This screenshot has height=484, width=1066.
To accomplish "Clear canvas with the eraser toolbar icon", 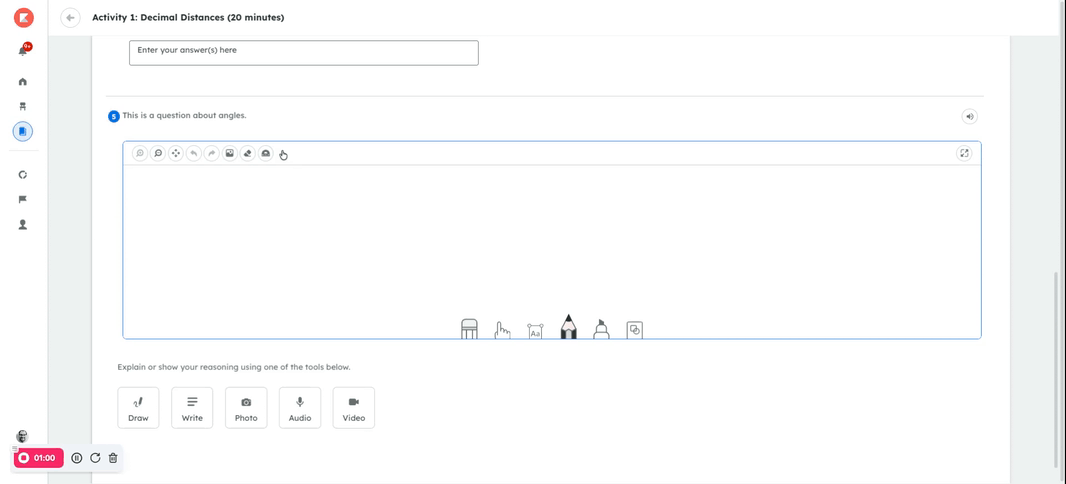I will (248, 154).
